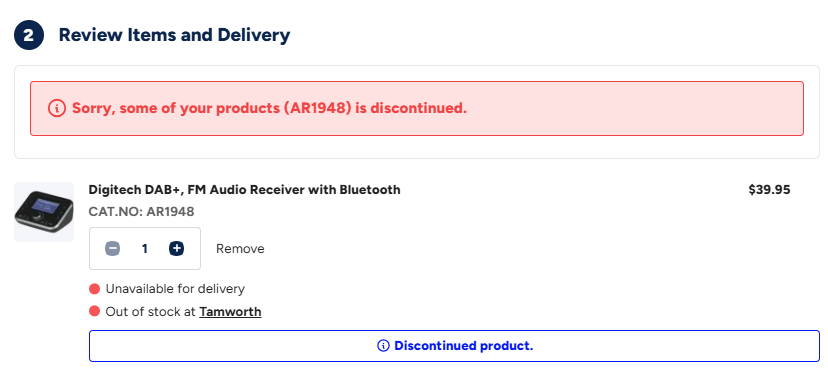This screenshot has height=368, width=828.
Task: Click the CAT.NO: AR1948 label
Action: click(142, 212)
